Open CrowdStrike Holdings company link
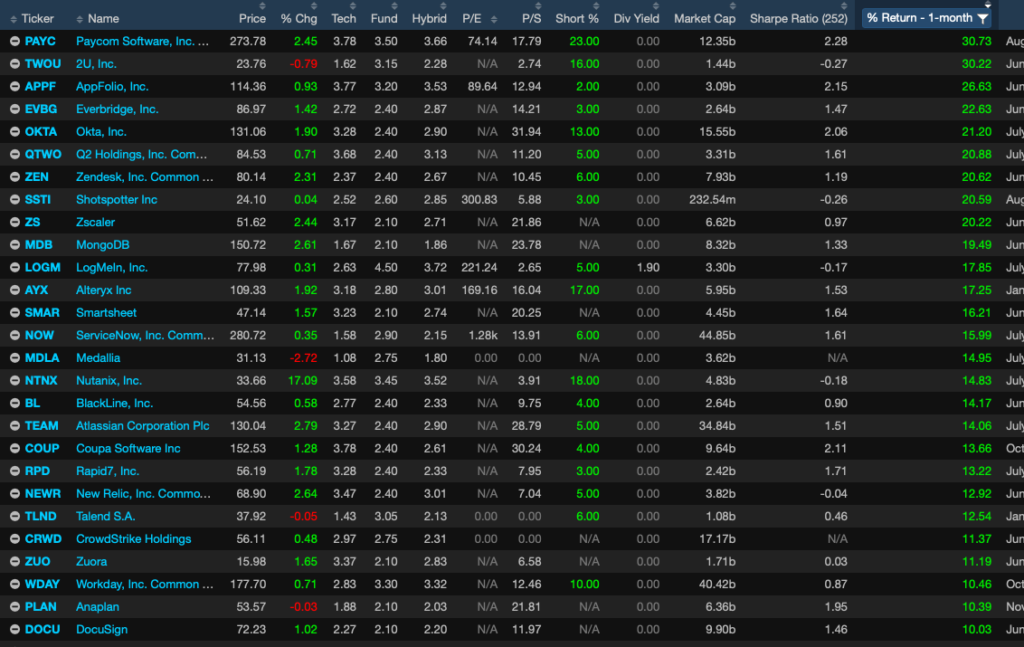This screenshot has width=1024, height=647. pyautogui.click(x=133, y=539)
